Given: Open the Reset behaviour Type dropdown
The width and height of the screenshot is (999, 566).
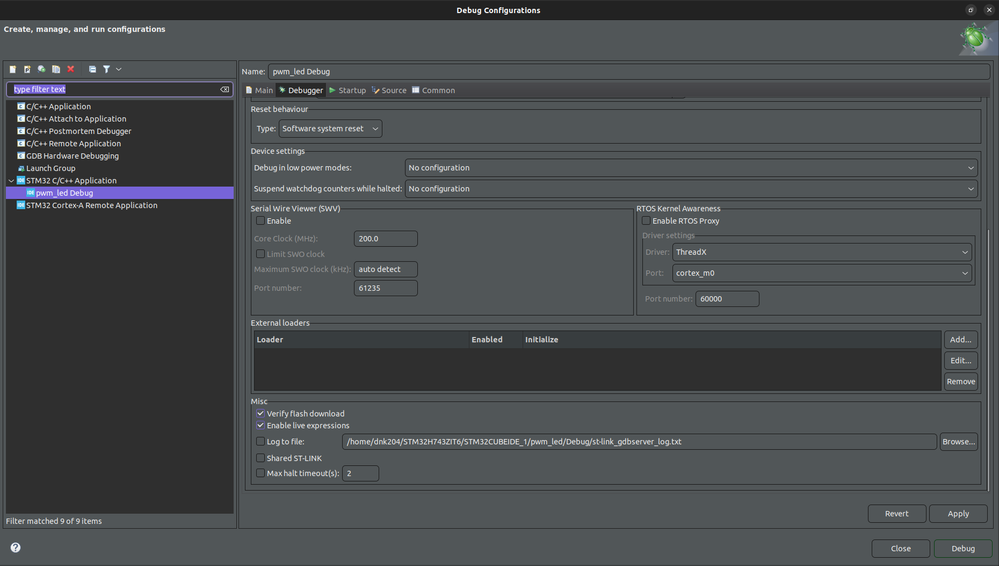Looking at the screenshot, I should point(330,129).
